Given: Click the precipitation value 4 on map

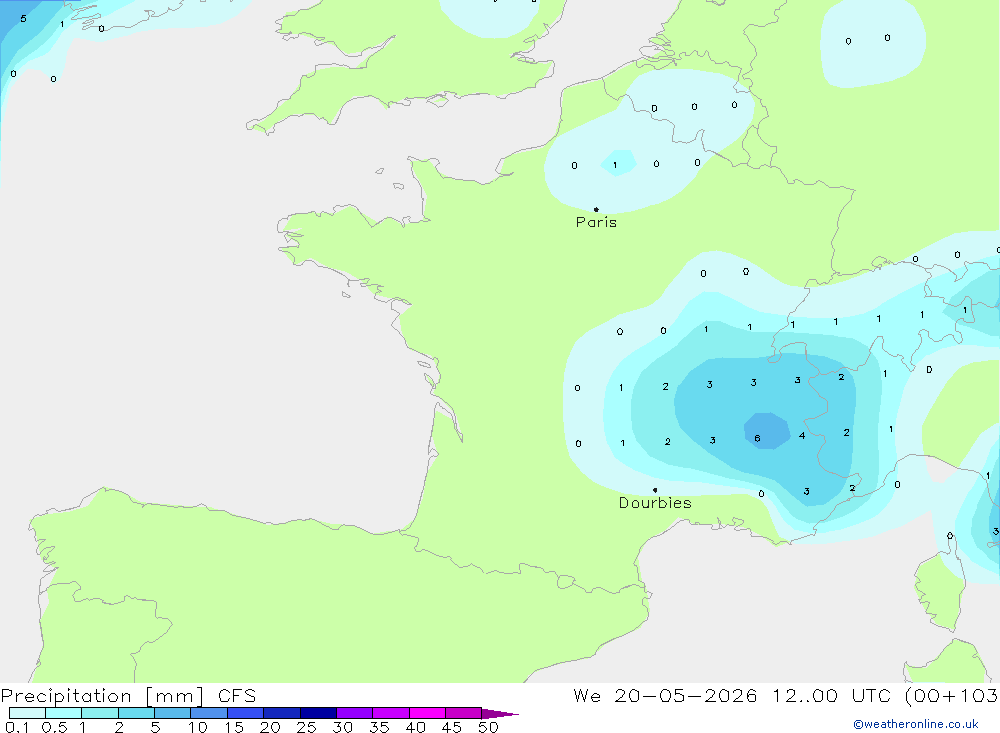Looking at the screenshot, I should 802,436.
